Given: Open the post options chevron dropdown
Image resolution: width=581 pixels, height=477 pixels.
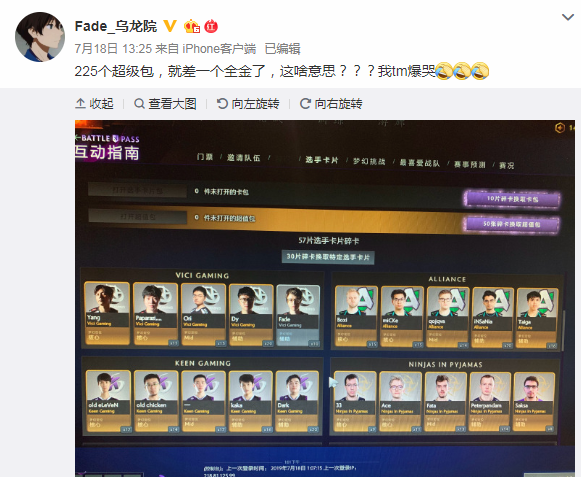Looking at the screenshot, I should coord(568,17).
